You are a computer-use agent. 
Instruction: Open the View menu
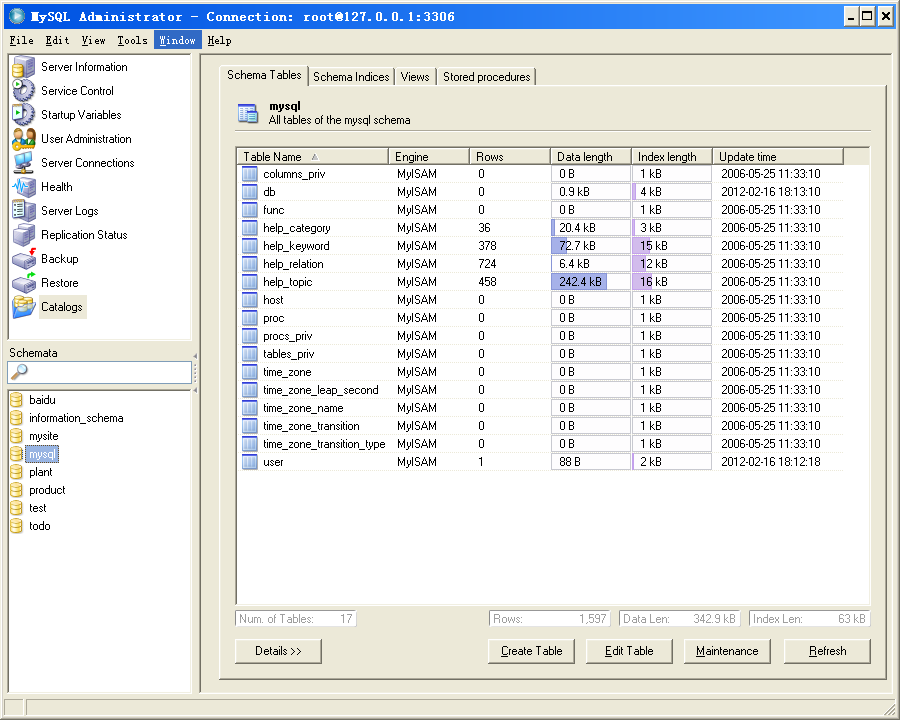tap(94, 40)
